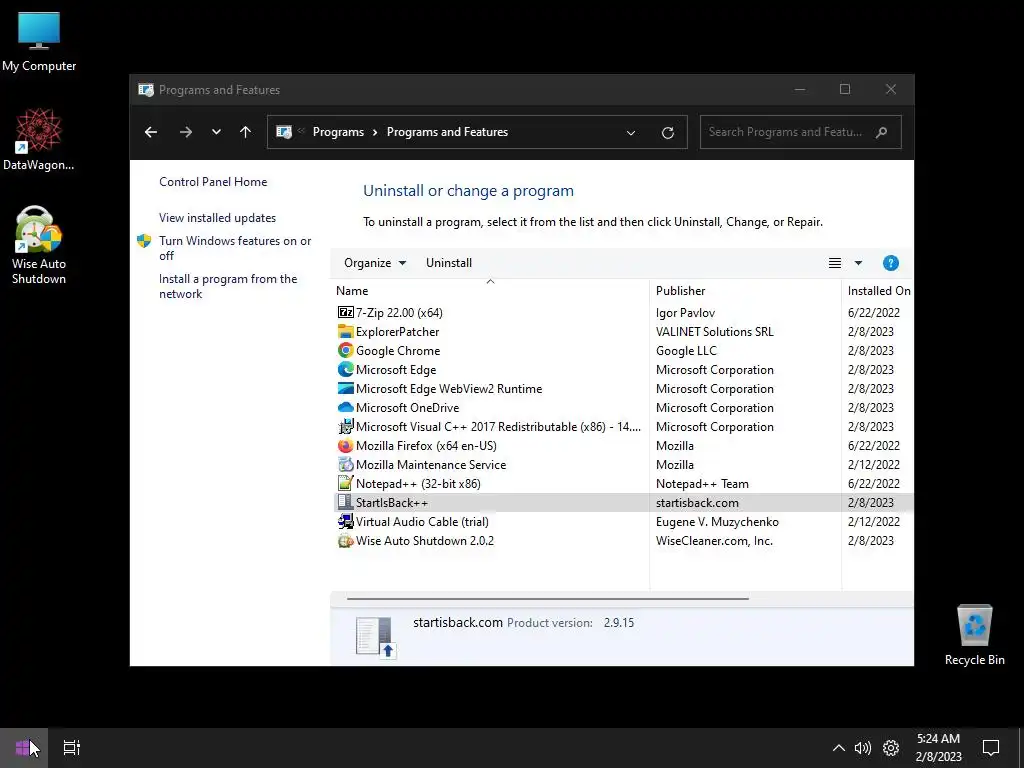This screenshot has height=768, width=1024.
Task: Select the ExplorerPatcher icon in list
Action: pos(345,332)
